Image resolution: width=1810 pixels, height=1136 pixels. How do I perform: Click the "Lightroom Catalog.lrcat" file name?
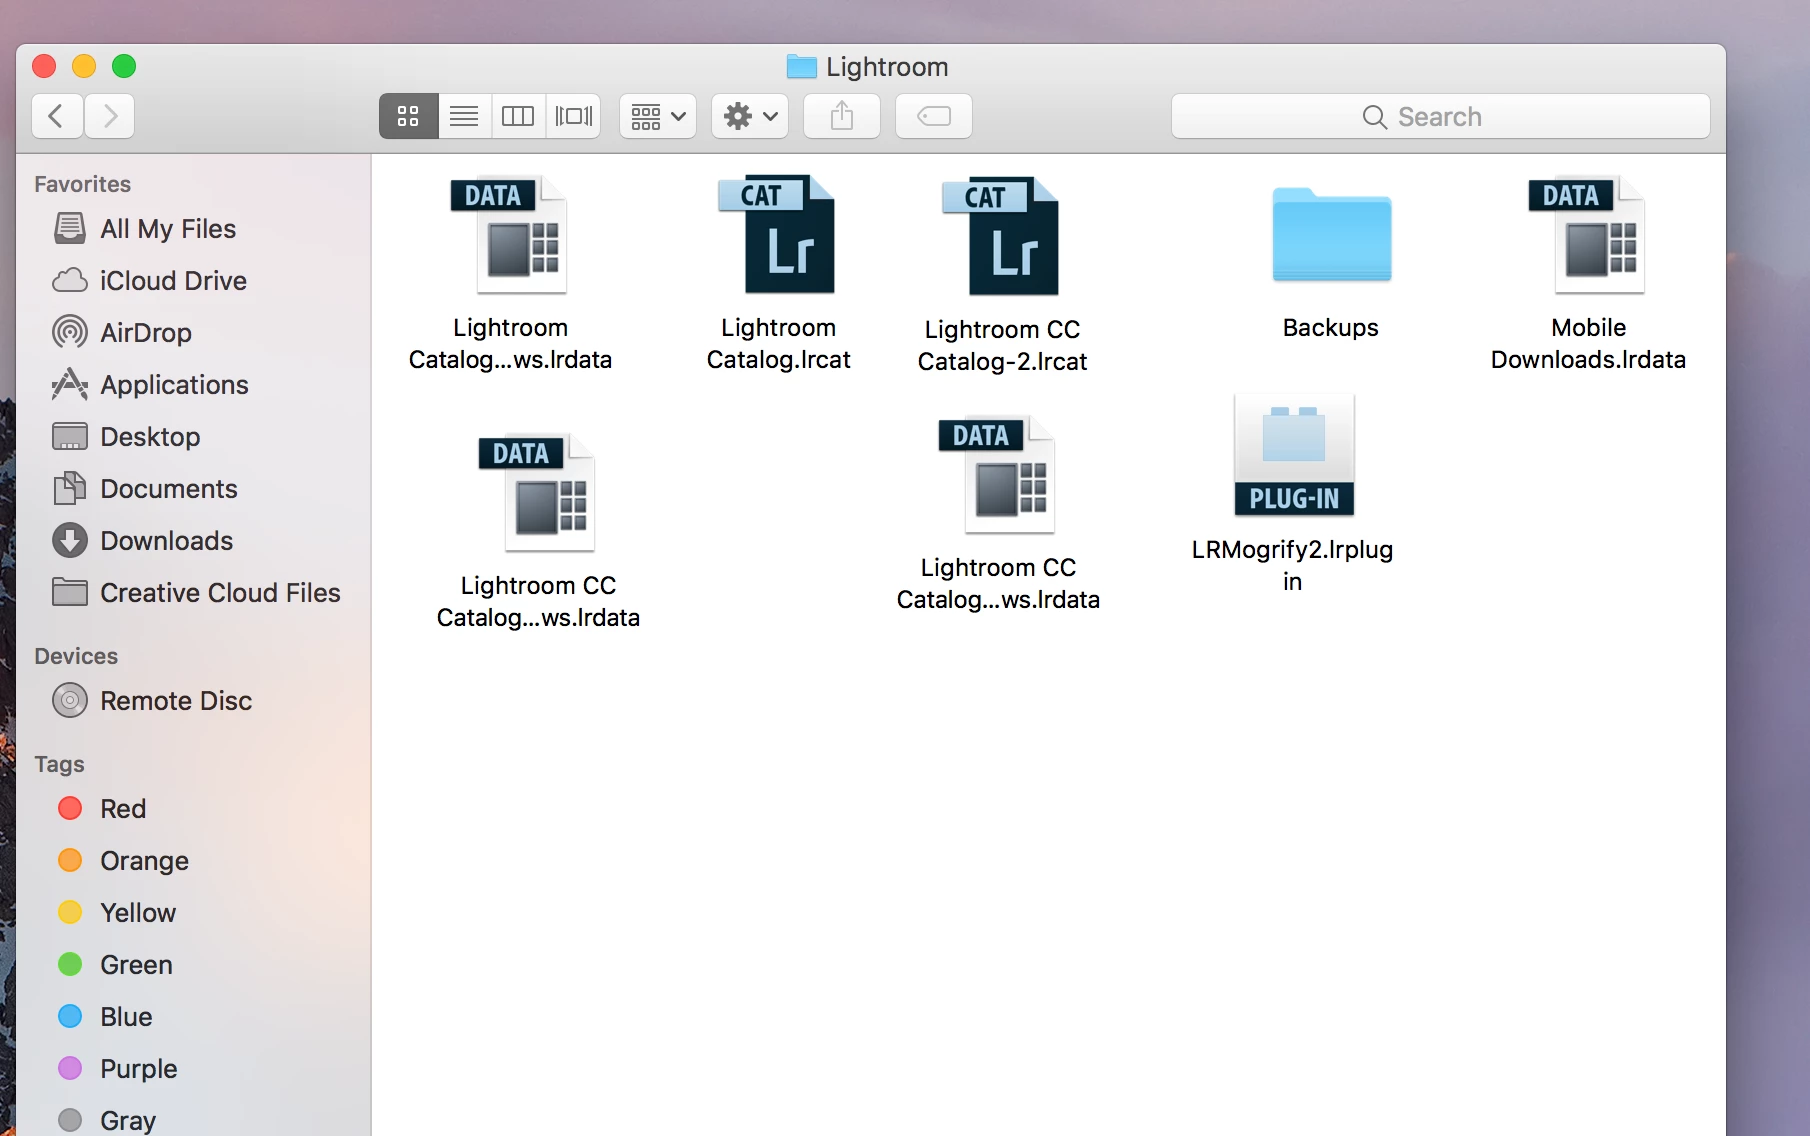point(778,344)
